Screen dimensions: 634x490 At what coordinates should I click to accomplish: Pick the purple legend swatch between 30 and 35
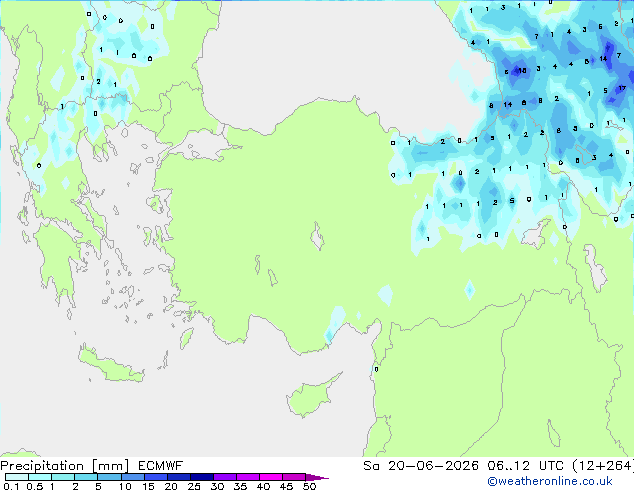(225, 477)
